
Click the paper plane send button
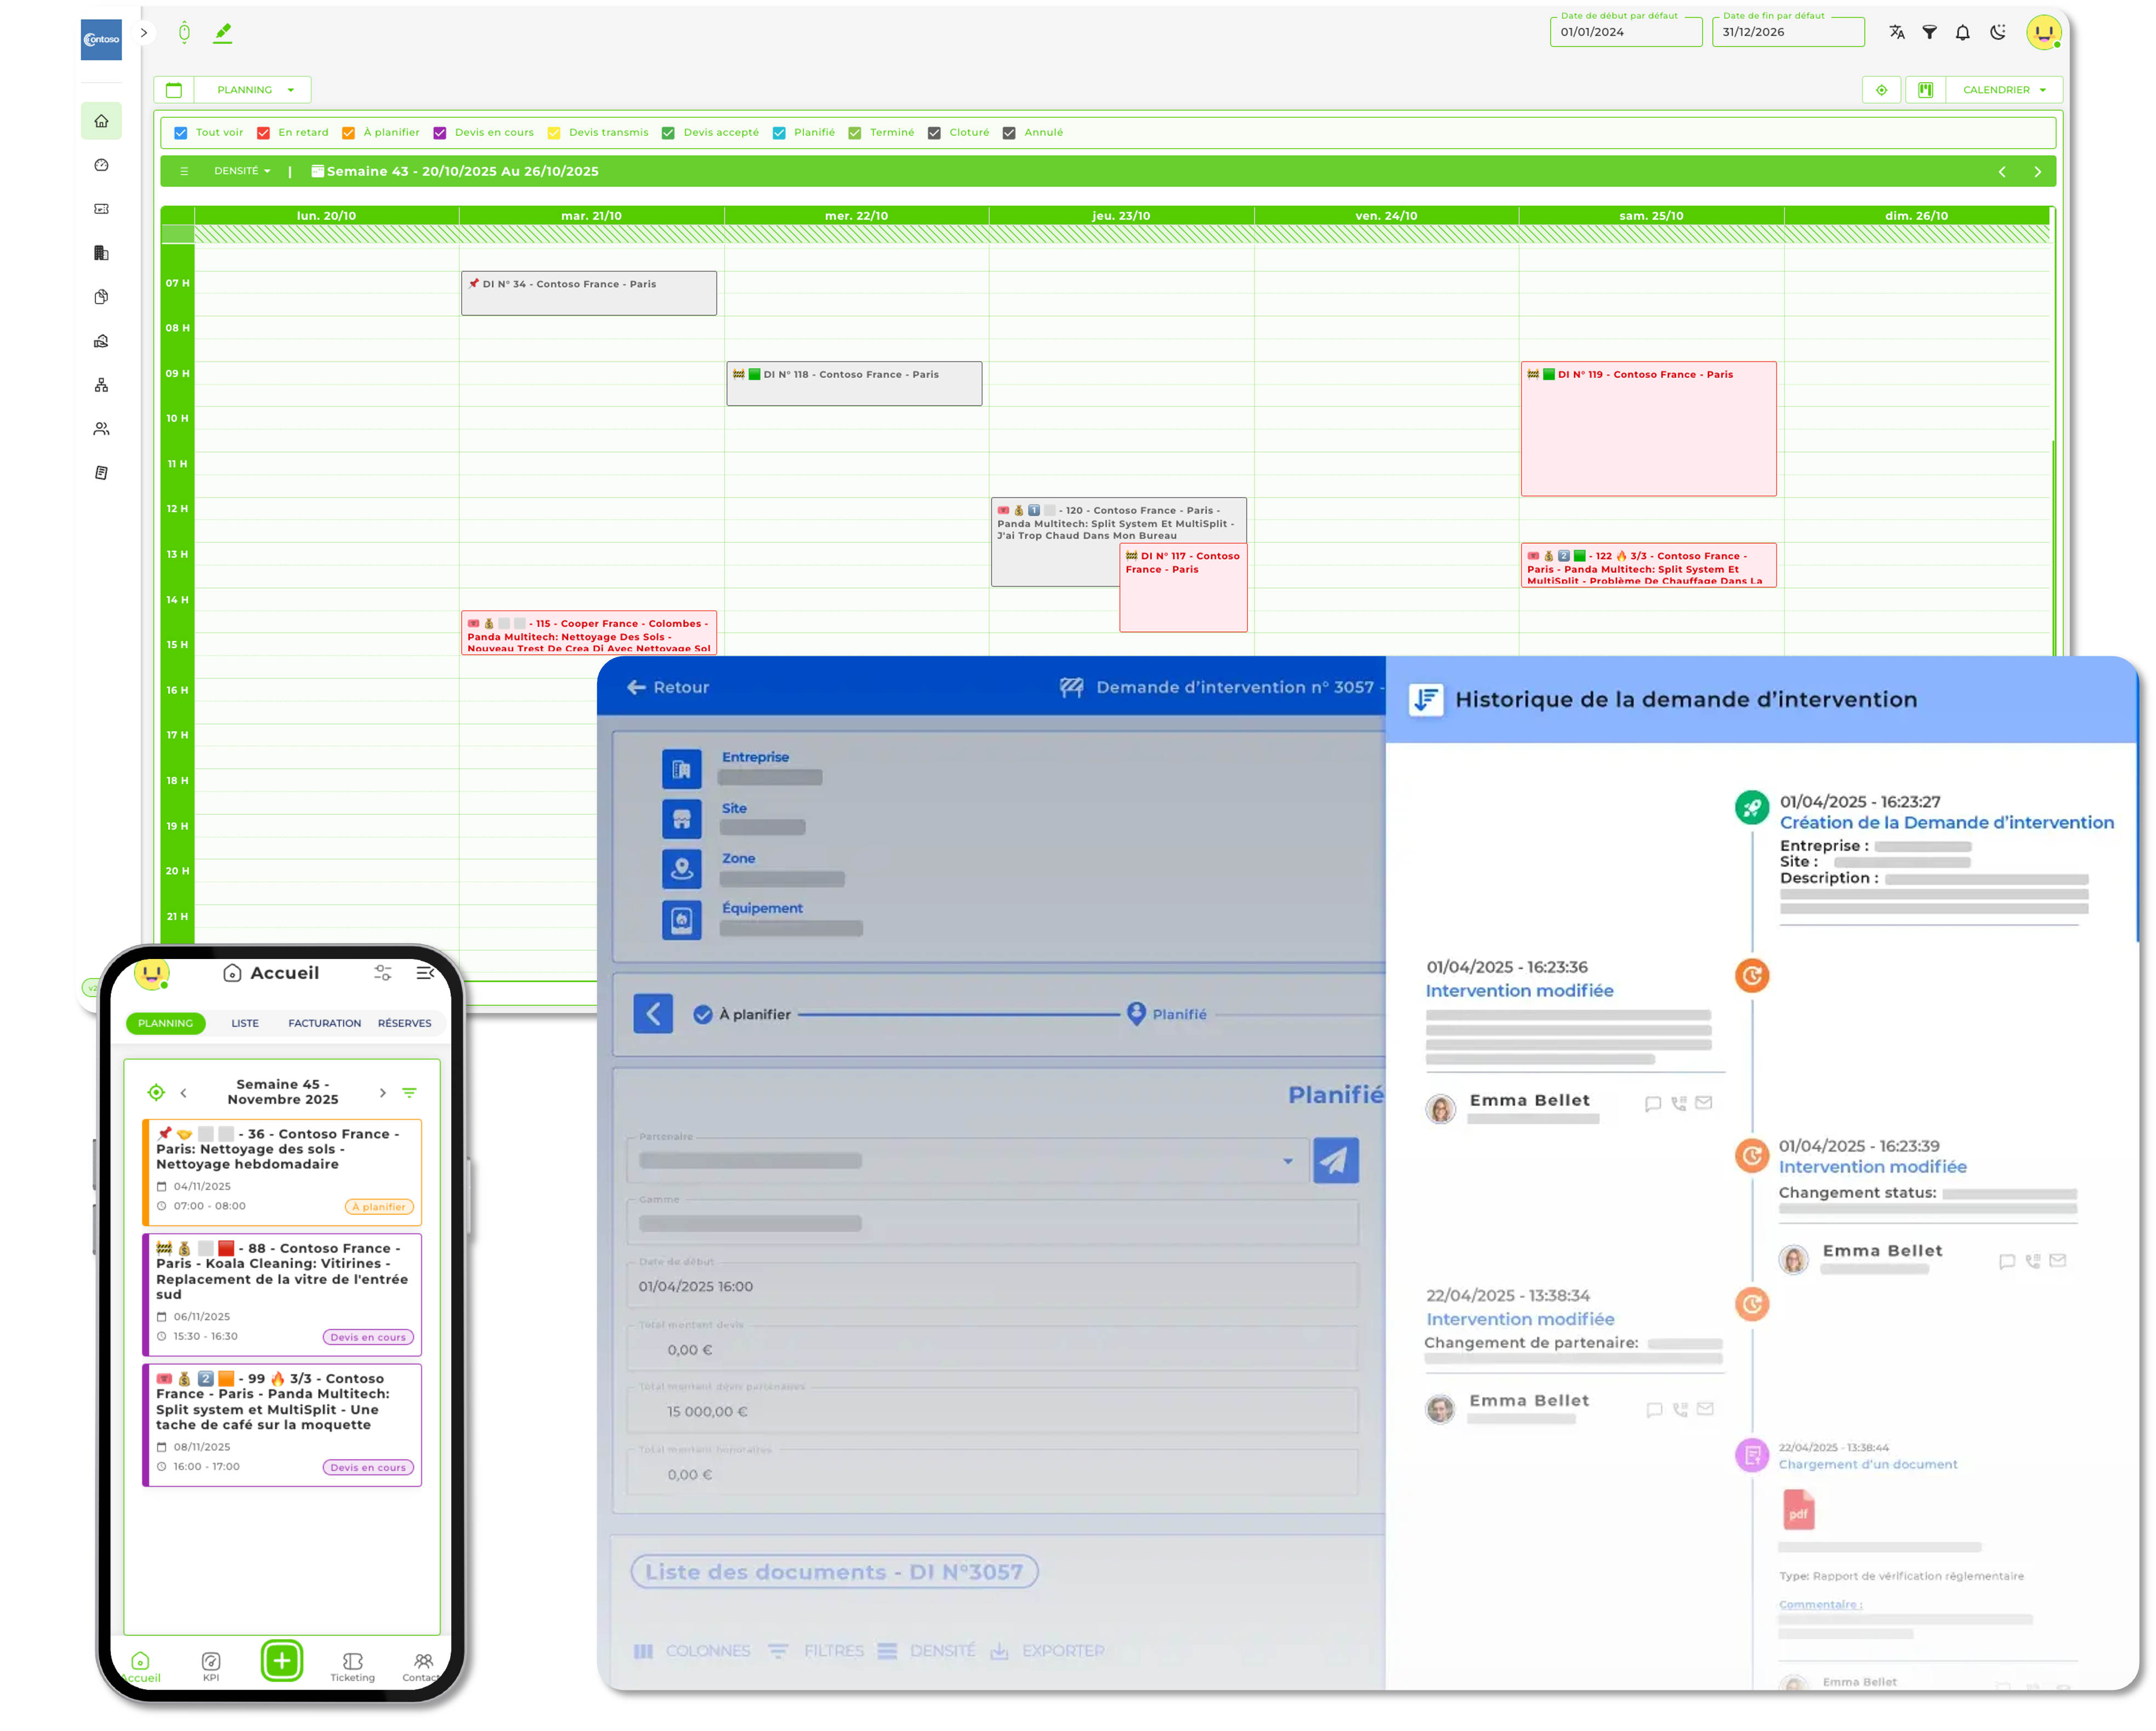tap(1335, 1160)
